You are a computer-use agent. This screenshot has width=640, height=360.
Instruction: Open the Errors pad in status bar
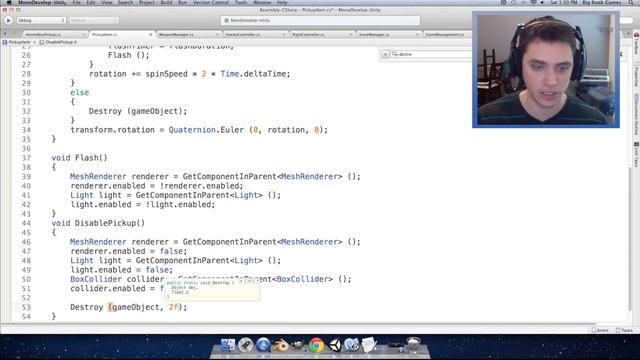[600, 330]
